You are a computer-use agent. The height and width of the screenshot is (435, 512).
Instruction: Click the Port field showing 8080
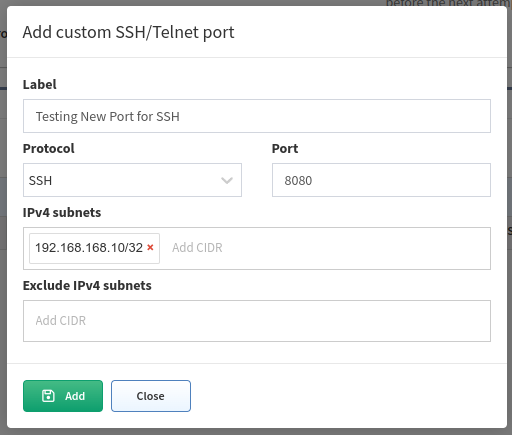(381, 180)
